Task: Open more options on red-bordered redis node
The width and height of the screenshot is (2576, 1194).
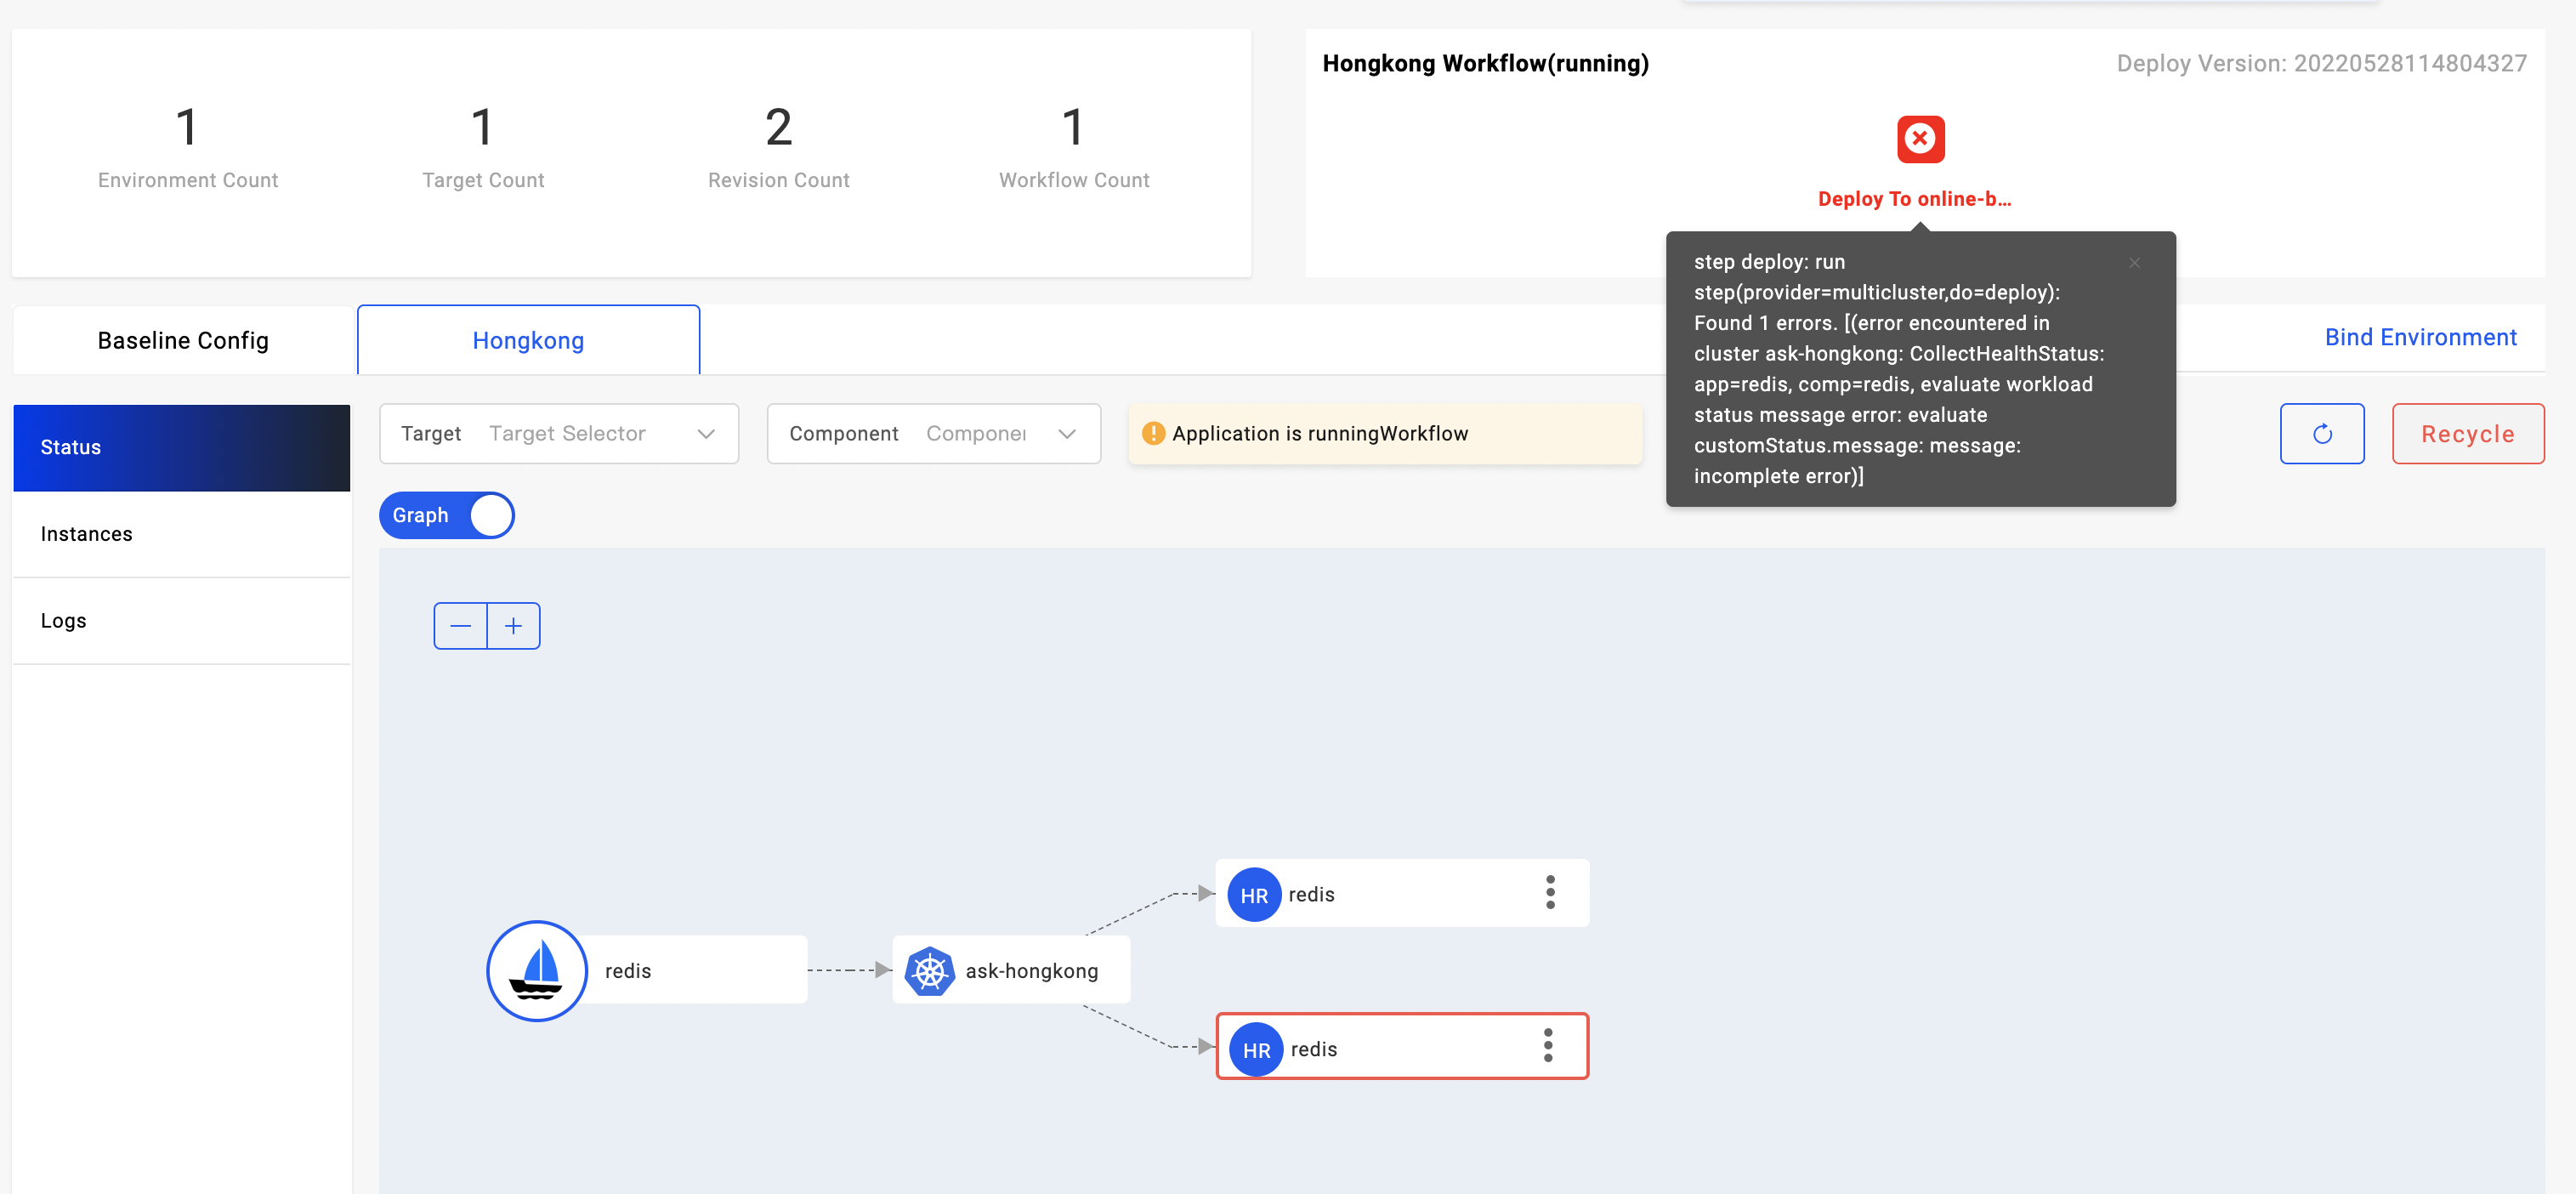Action: coord(1548,1046)
